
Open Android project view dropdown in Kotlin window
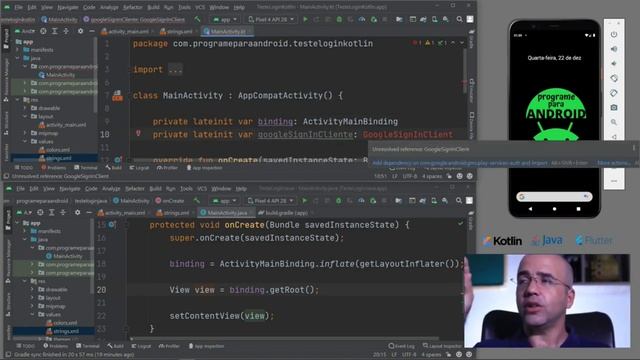[25, 31]
